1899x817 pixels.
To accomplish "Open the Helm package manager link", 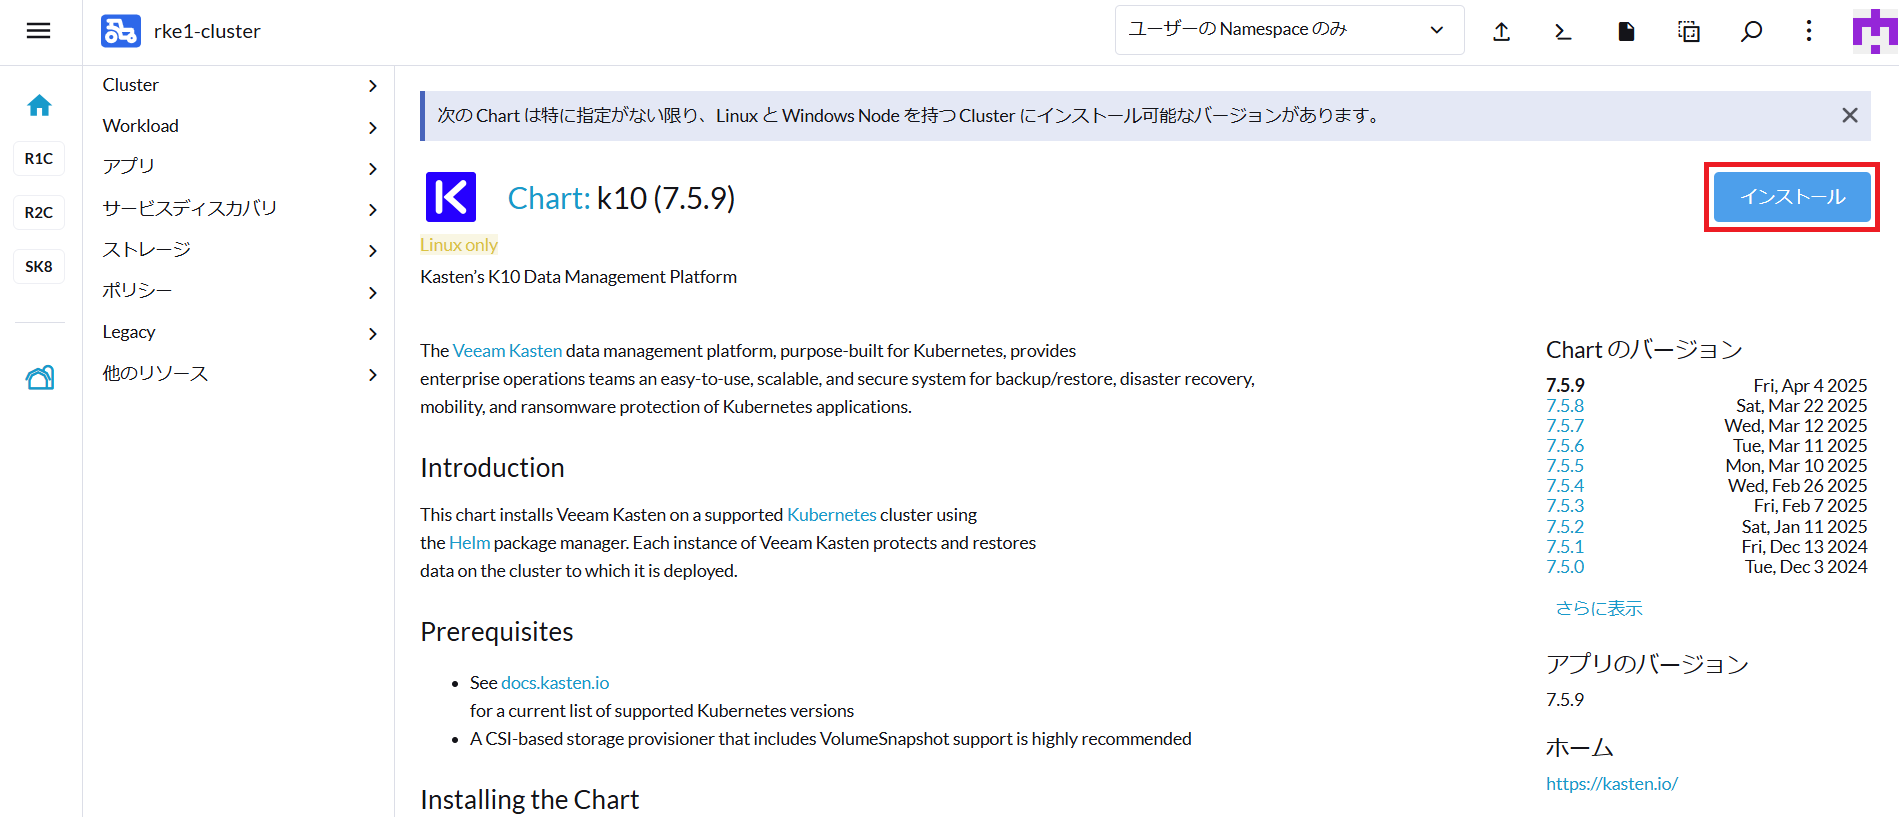I will (x=470, y=543).
